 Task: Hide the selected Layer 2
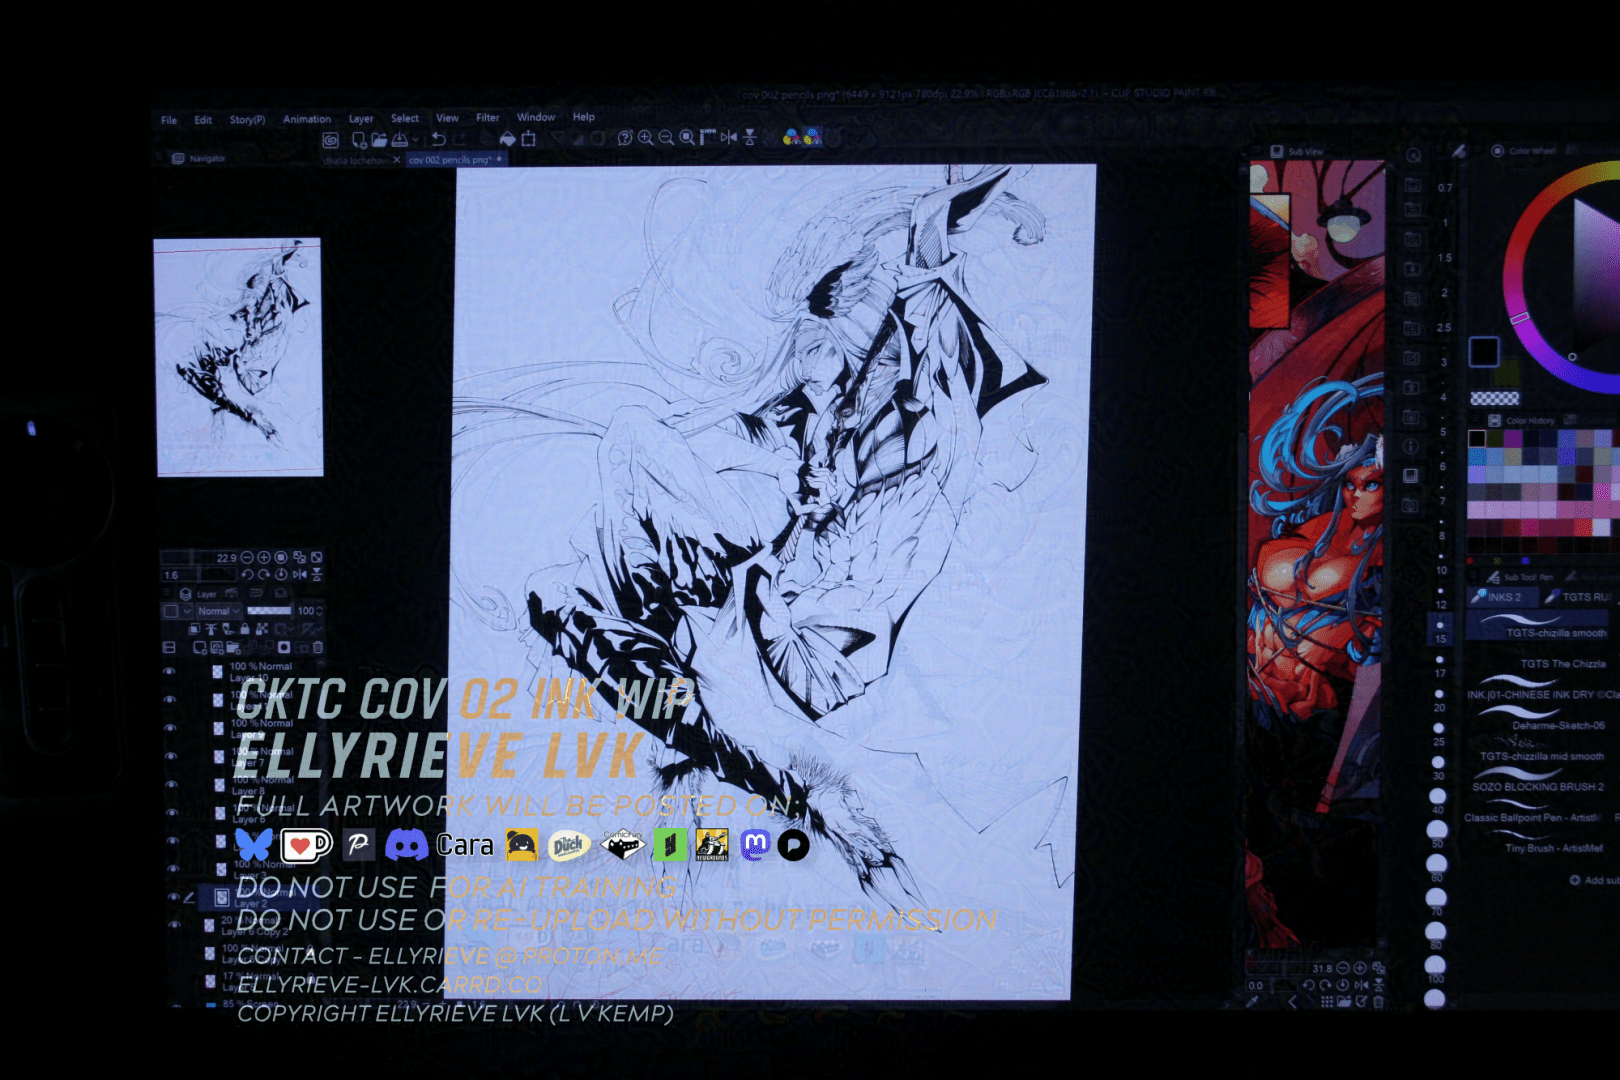[x=173, y=897]
